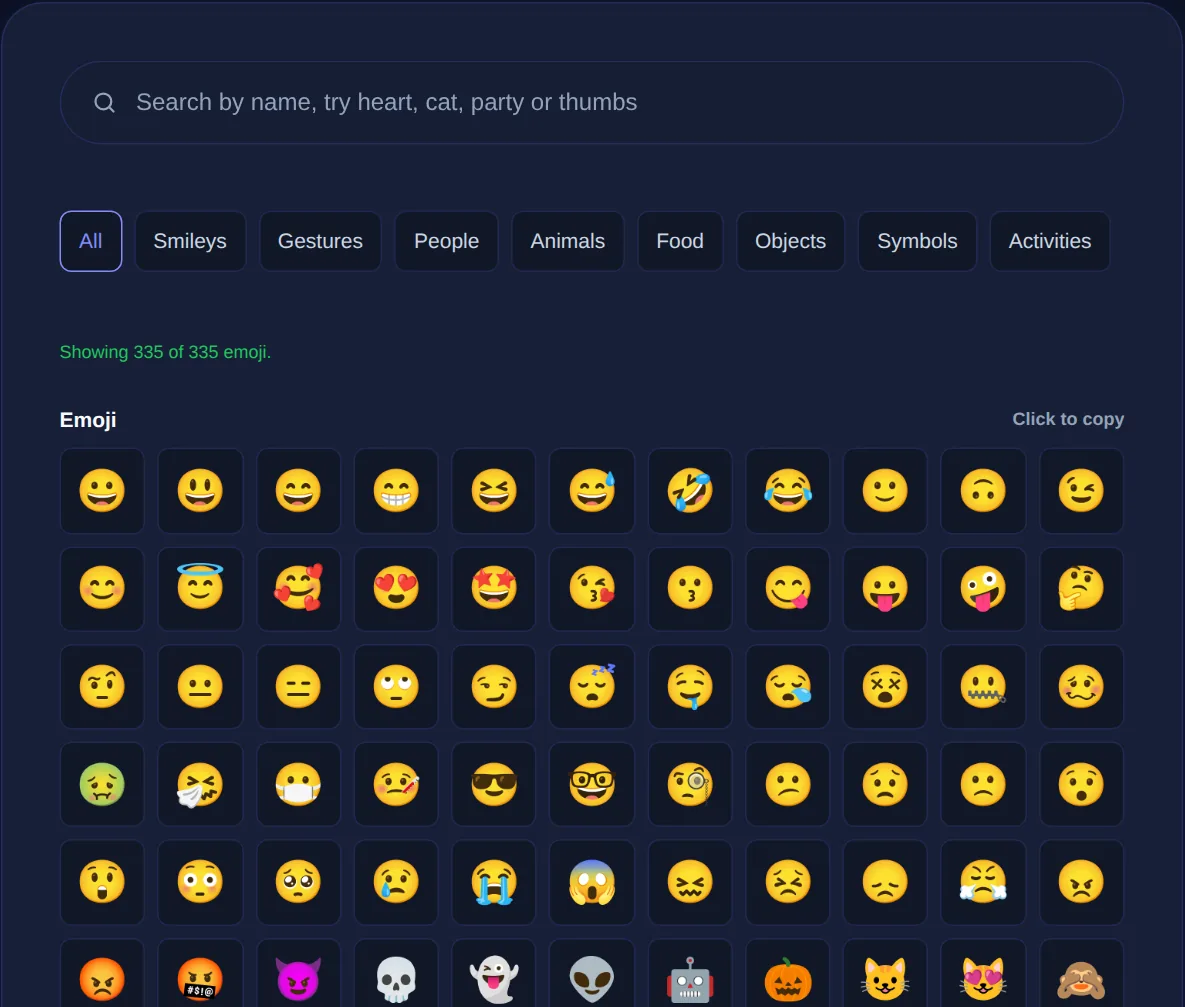Copy the dizzy X-eyes face emoji

pos(885,686)
